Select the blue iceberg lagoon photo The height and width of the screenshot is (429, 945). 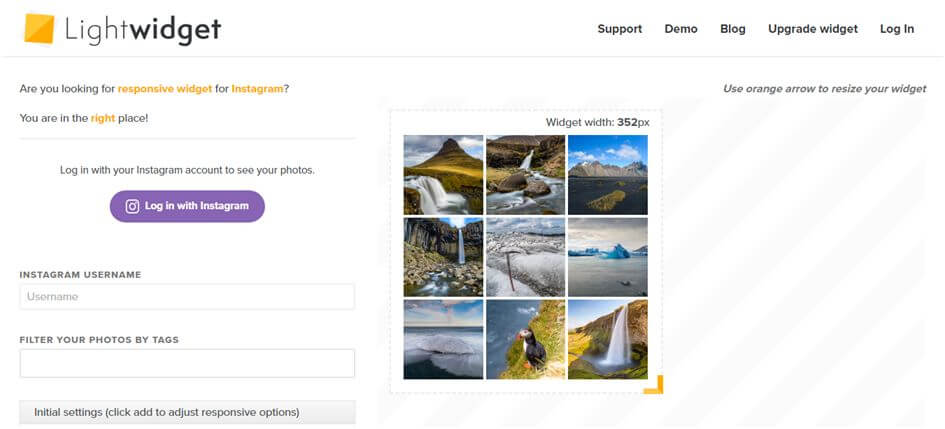pyautogui.click(x=607, y=257)
